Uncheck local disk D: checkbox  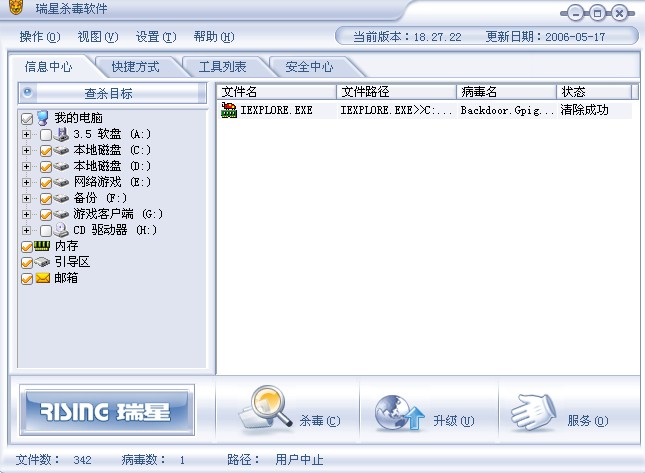tap(46, 167)
